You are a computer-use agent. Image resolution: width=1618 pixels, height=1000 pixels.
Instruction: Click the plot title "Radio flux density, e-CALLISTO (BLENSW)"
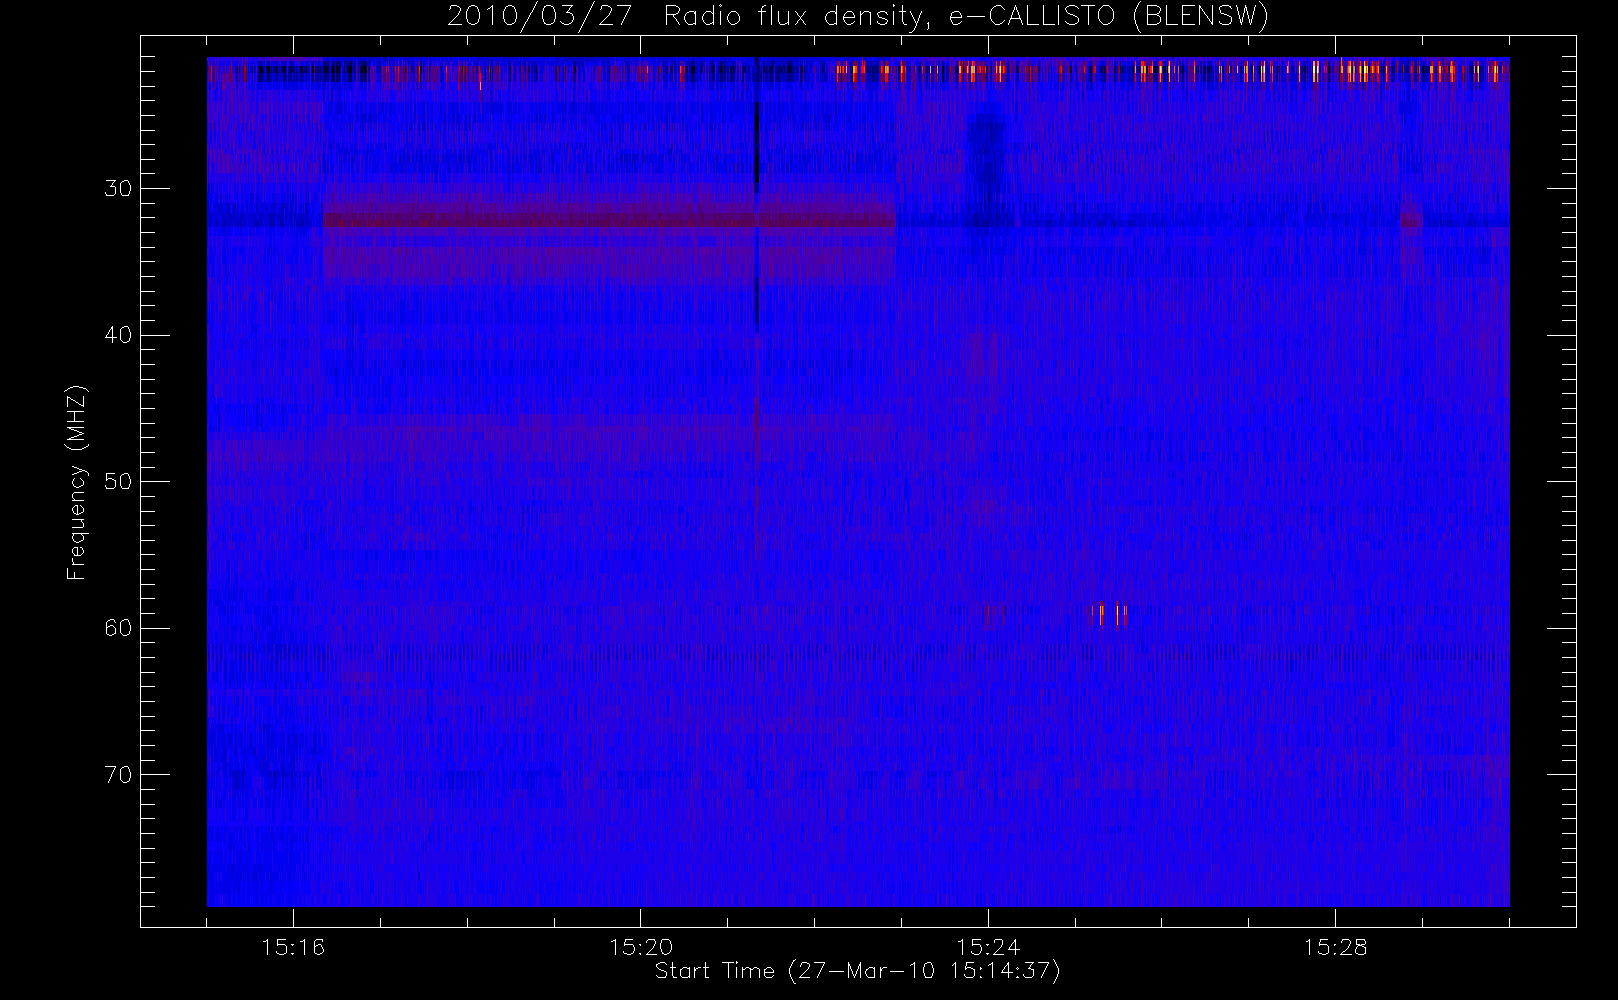click(x=966, y=17)
